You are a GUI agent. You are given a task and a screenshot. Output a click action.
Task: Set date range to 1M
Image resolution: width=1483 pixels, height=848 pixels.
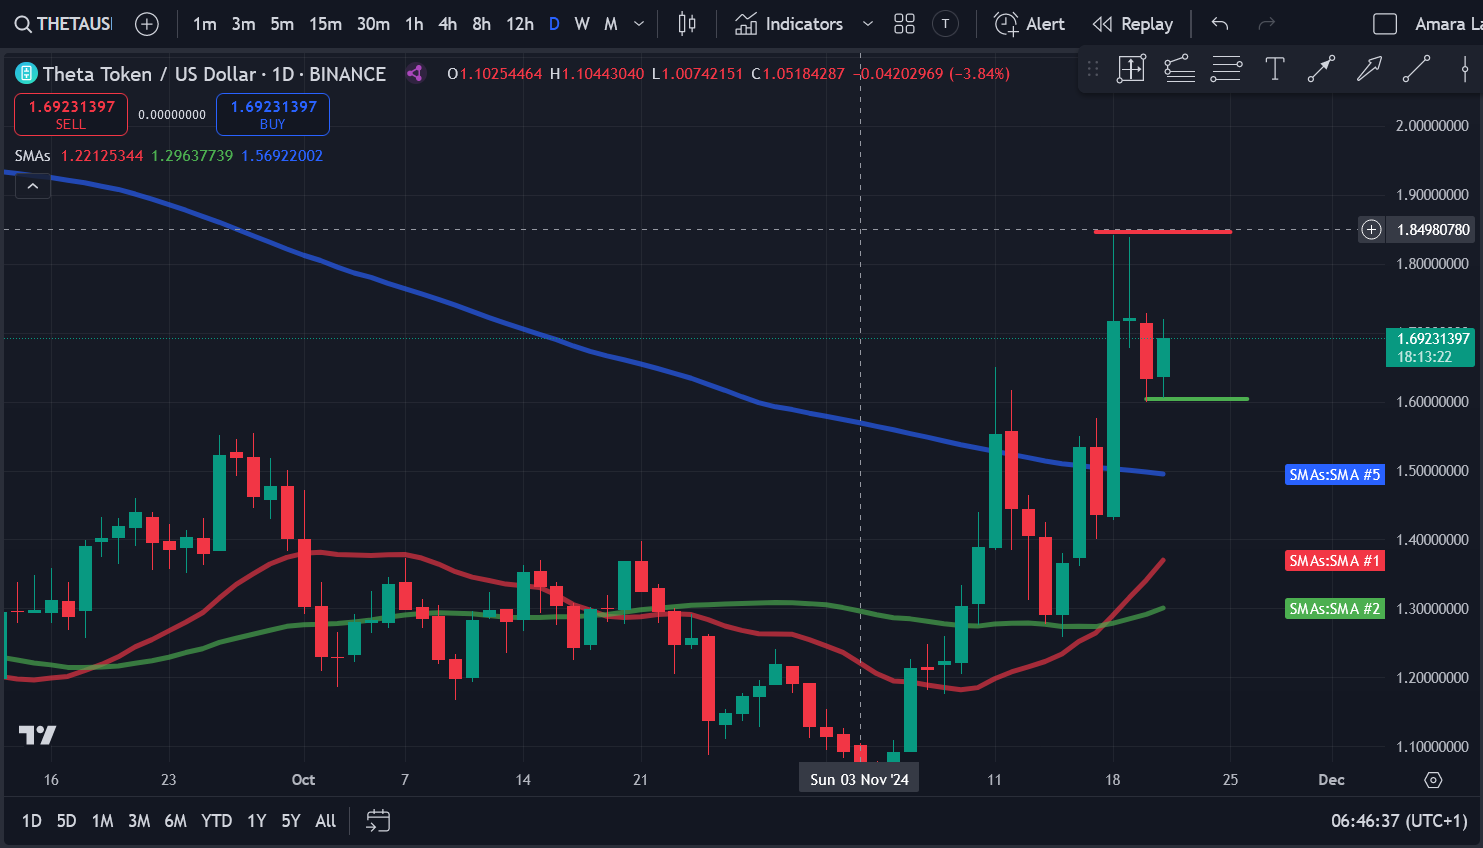(102, 821)
